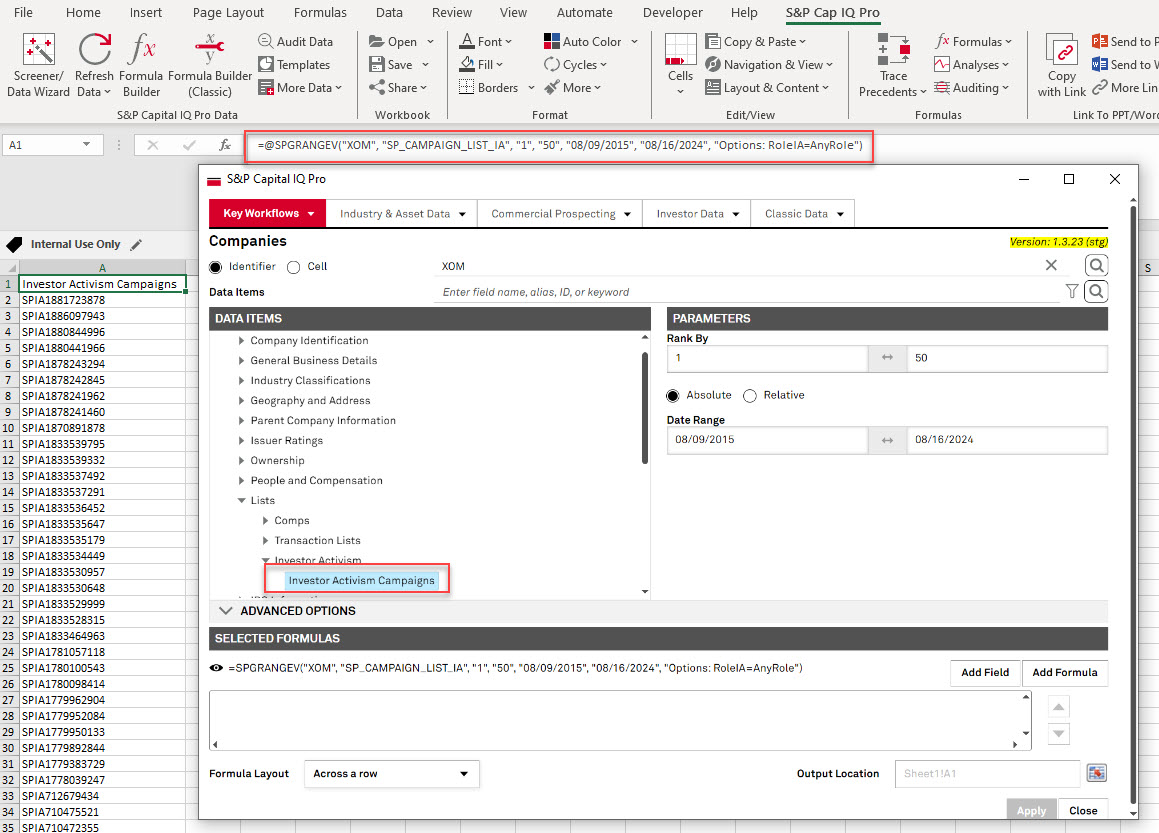Click the formula box horizontal scrollbar
Screen dimensions: 1159x833
pos(615,744)
